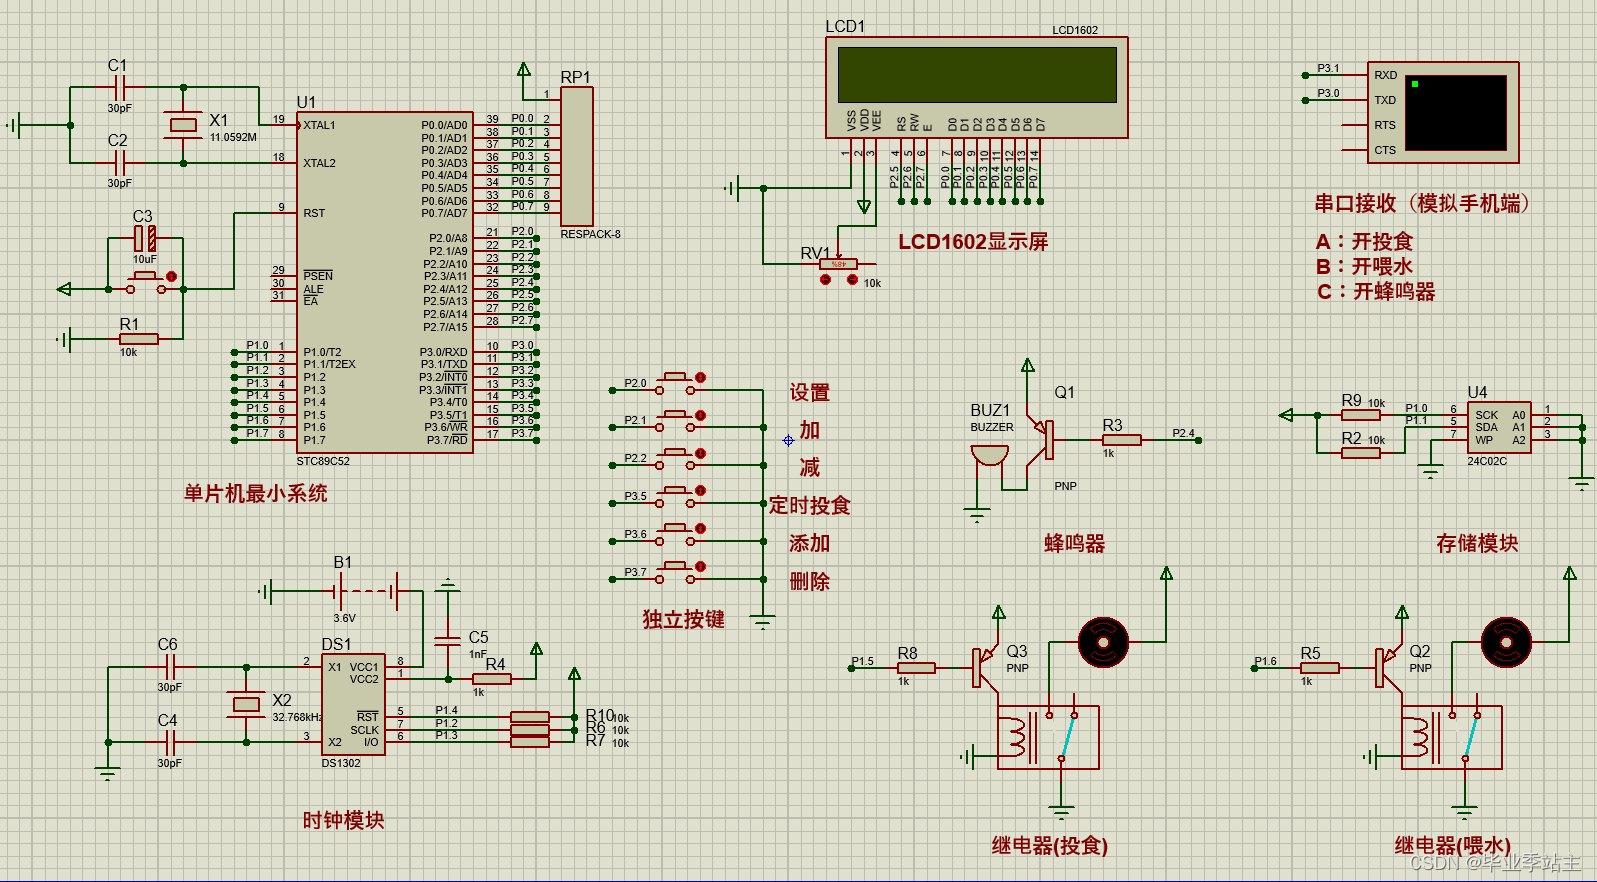Click the 时钟模块 label
Screen dimensions: 1597x882
coord(343,820)
